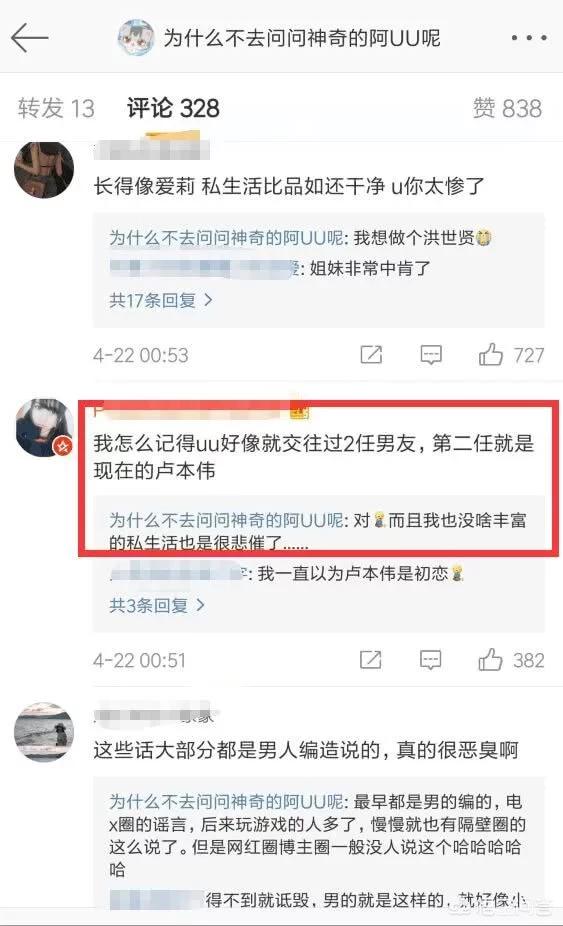The width and height of the screenshot is (563, 926).
Task: Open the 为什么不去问问神奇的阿UU呢 reply link about 洪世贤
Action: click(x=226, y=237)
